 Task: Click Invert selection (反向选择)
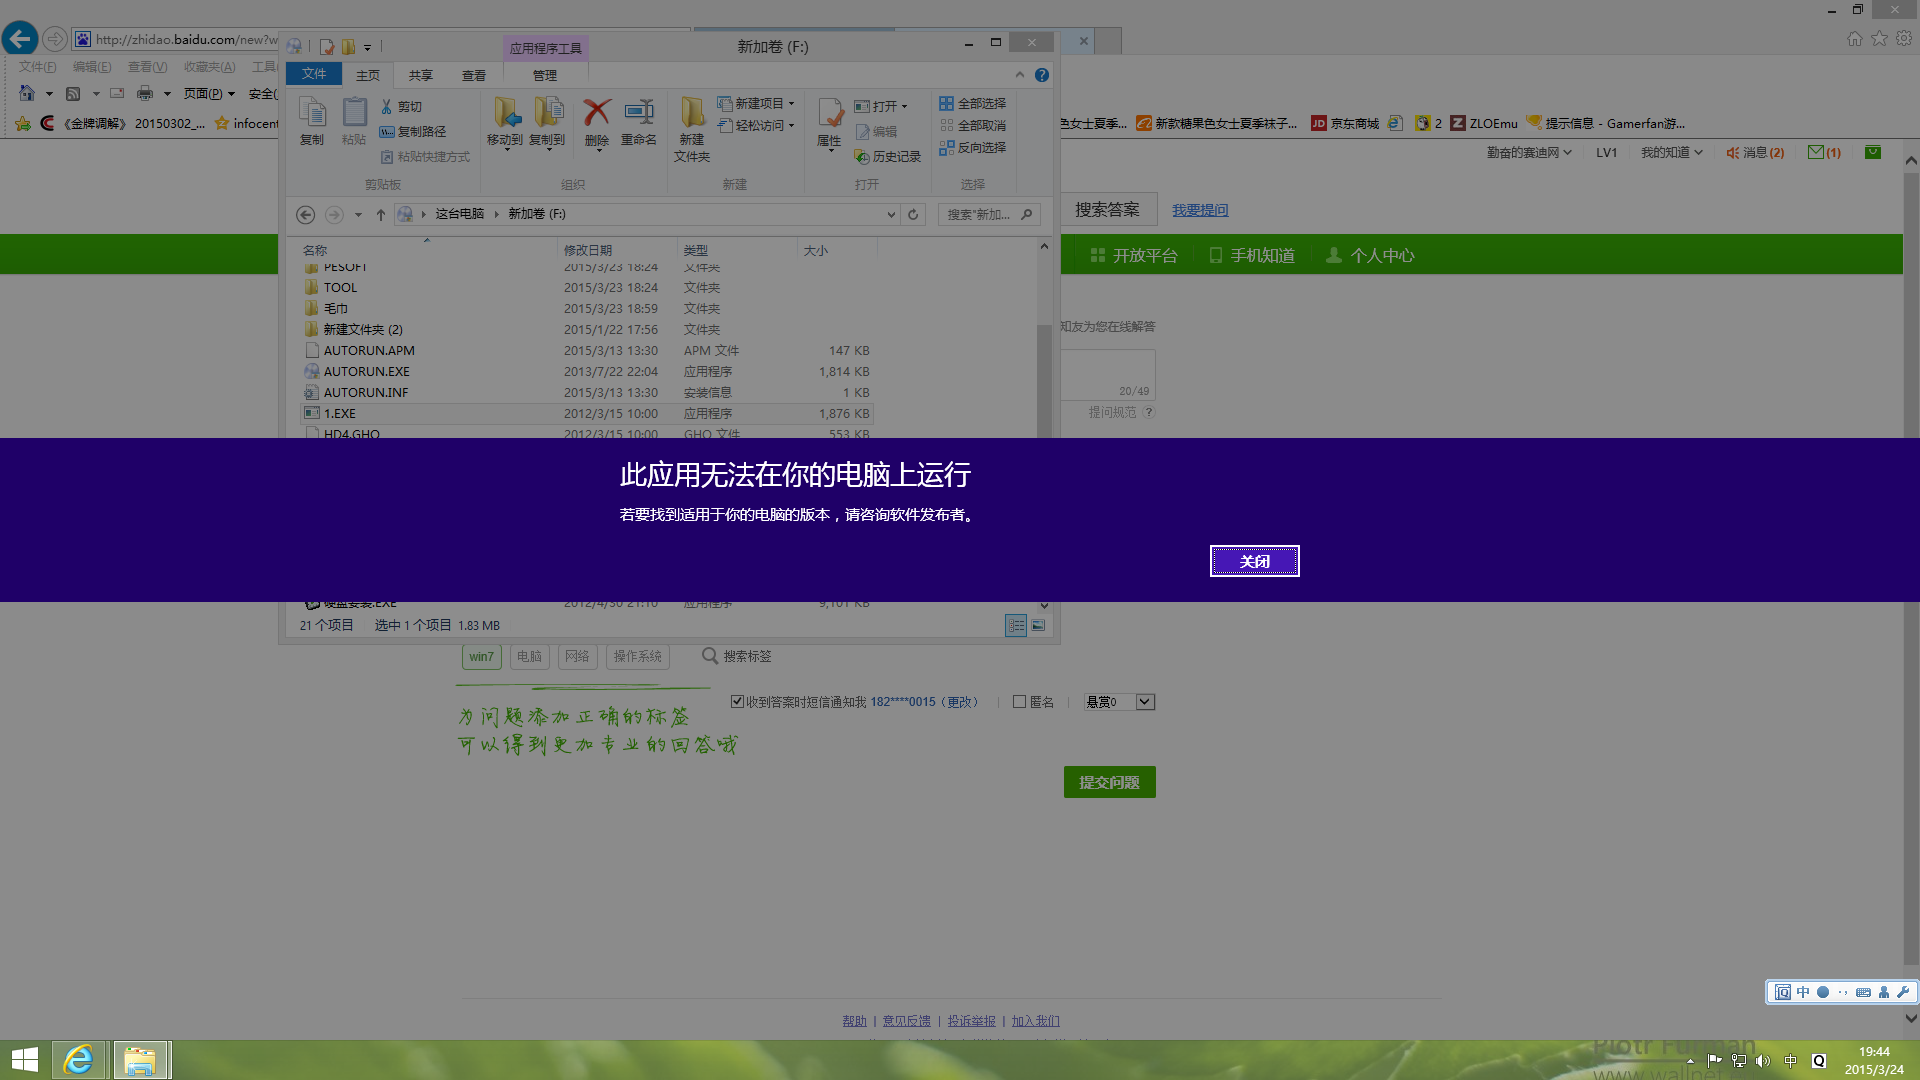pos(973,148)
